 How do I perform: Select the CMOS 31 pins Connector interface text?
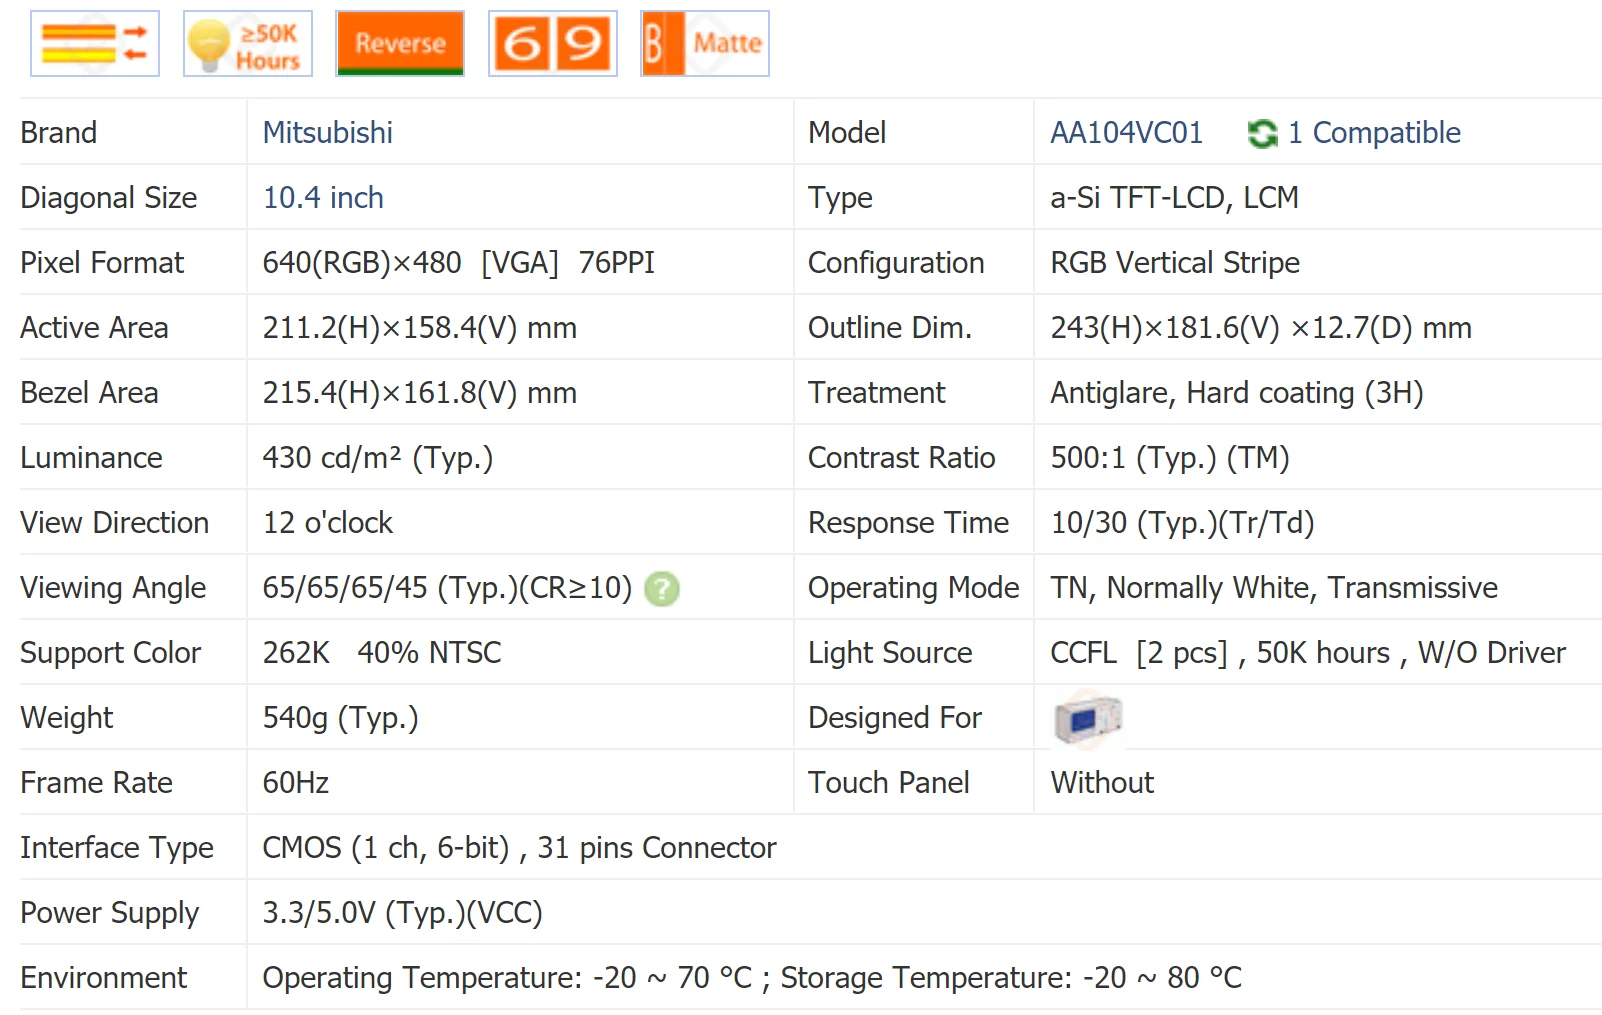click(519, 848)
